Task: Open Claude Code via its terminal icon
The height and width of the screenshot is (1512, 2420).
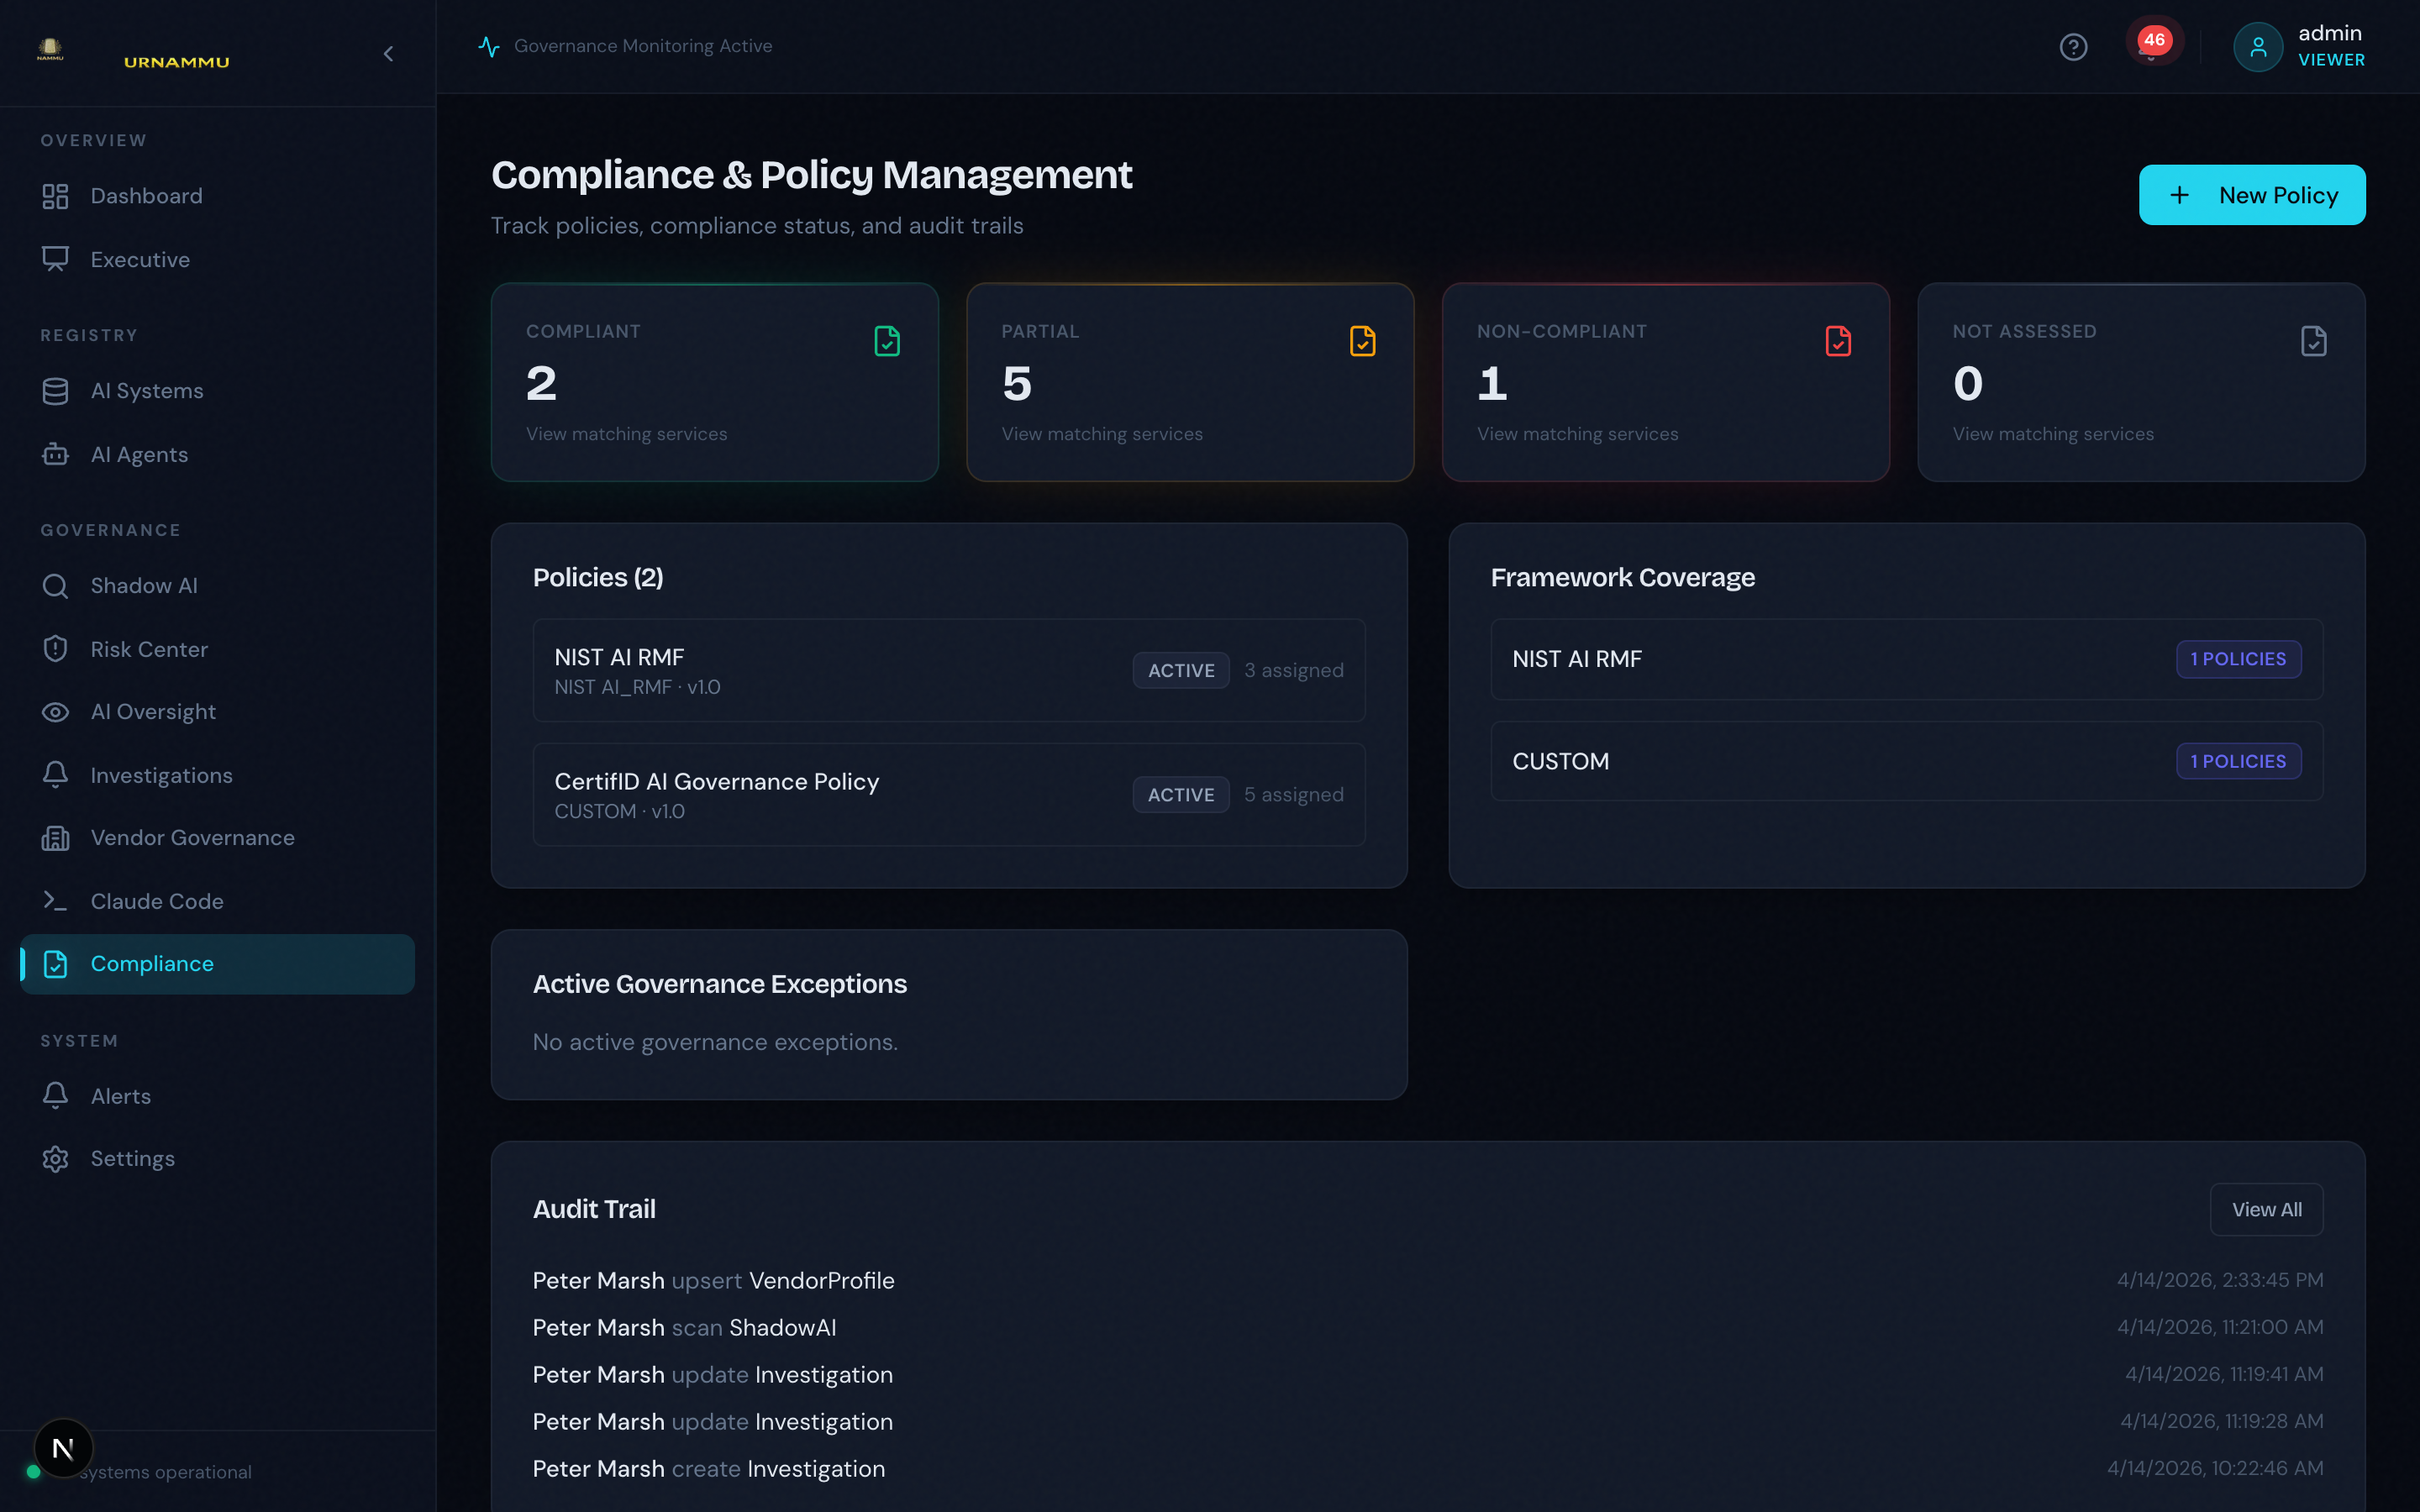Action: 55,900
